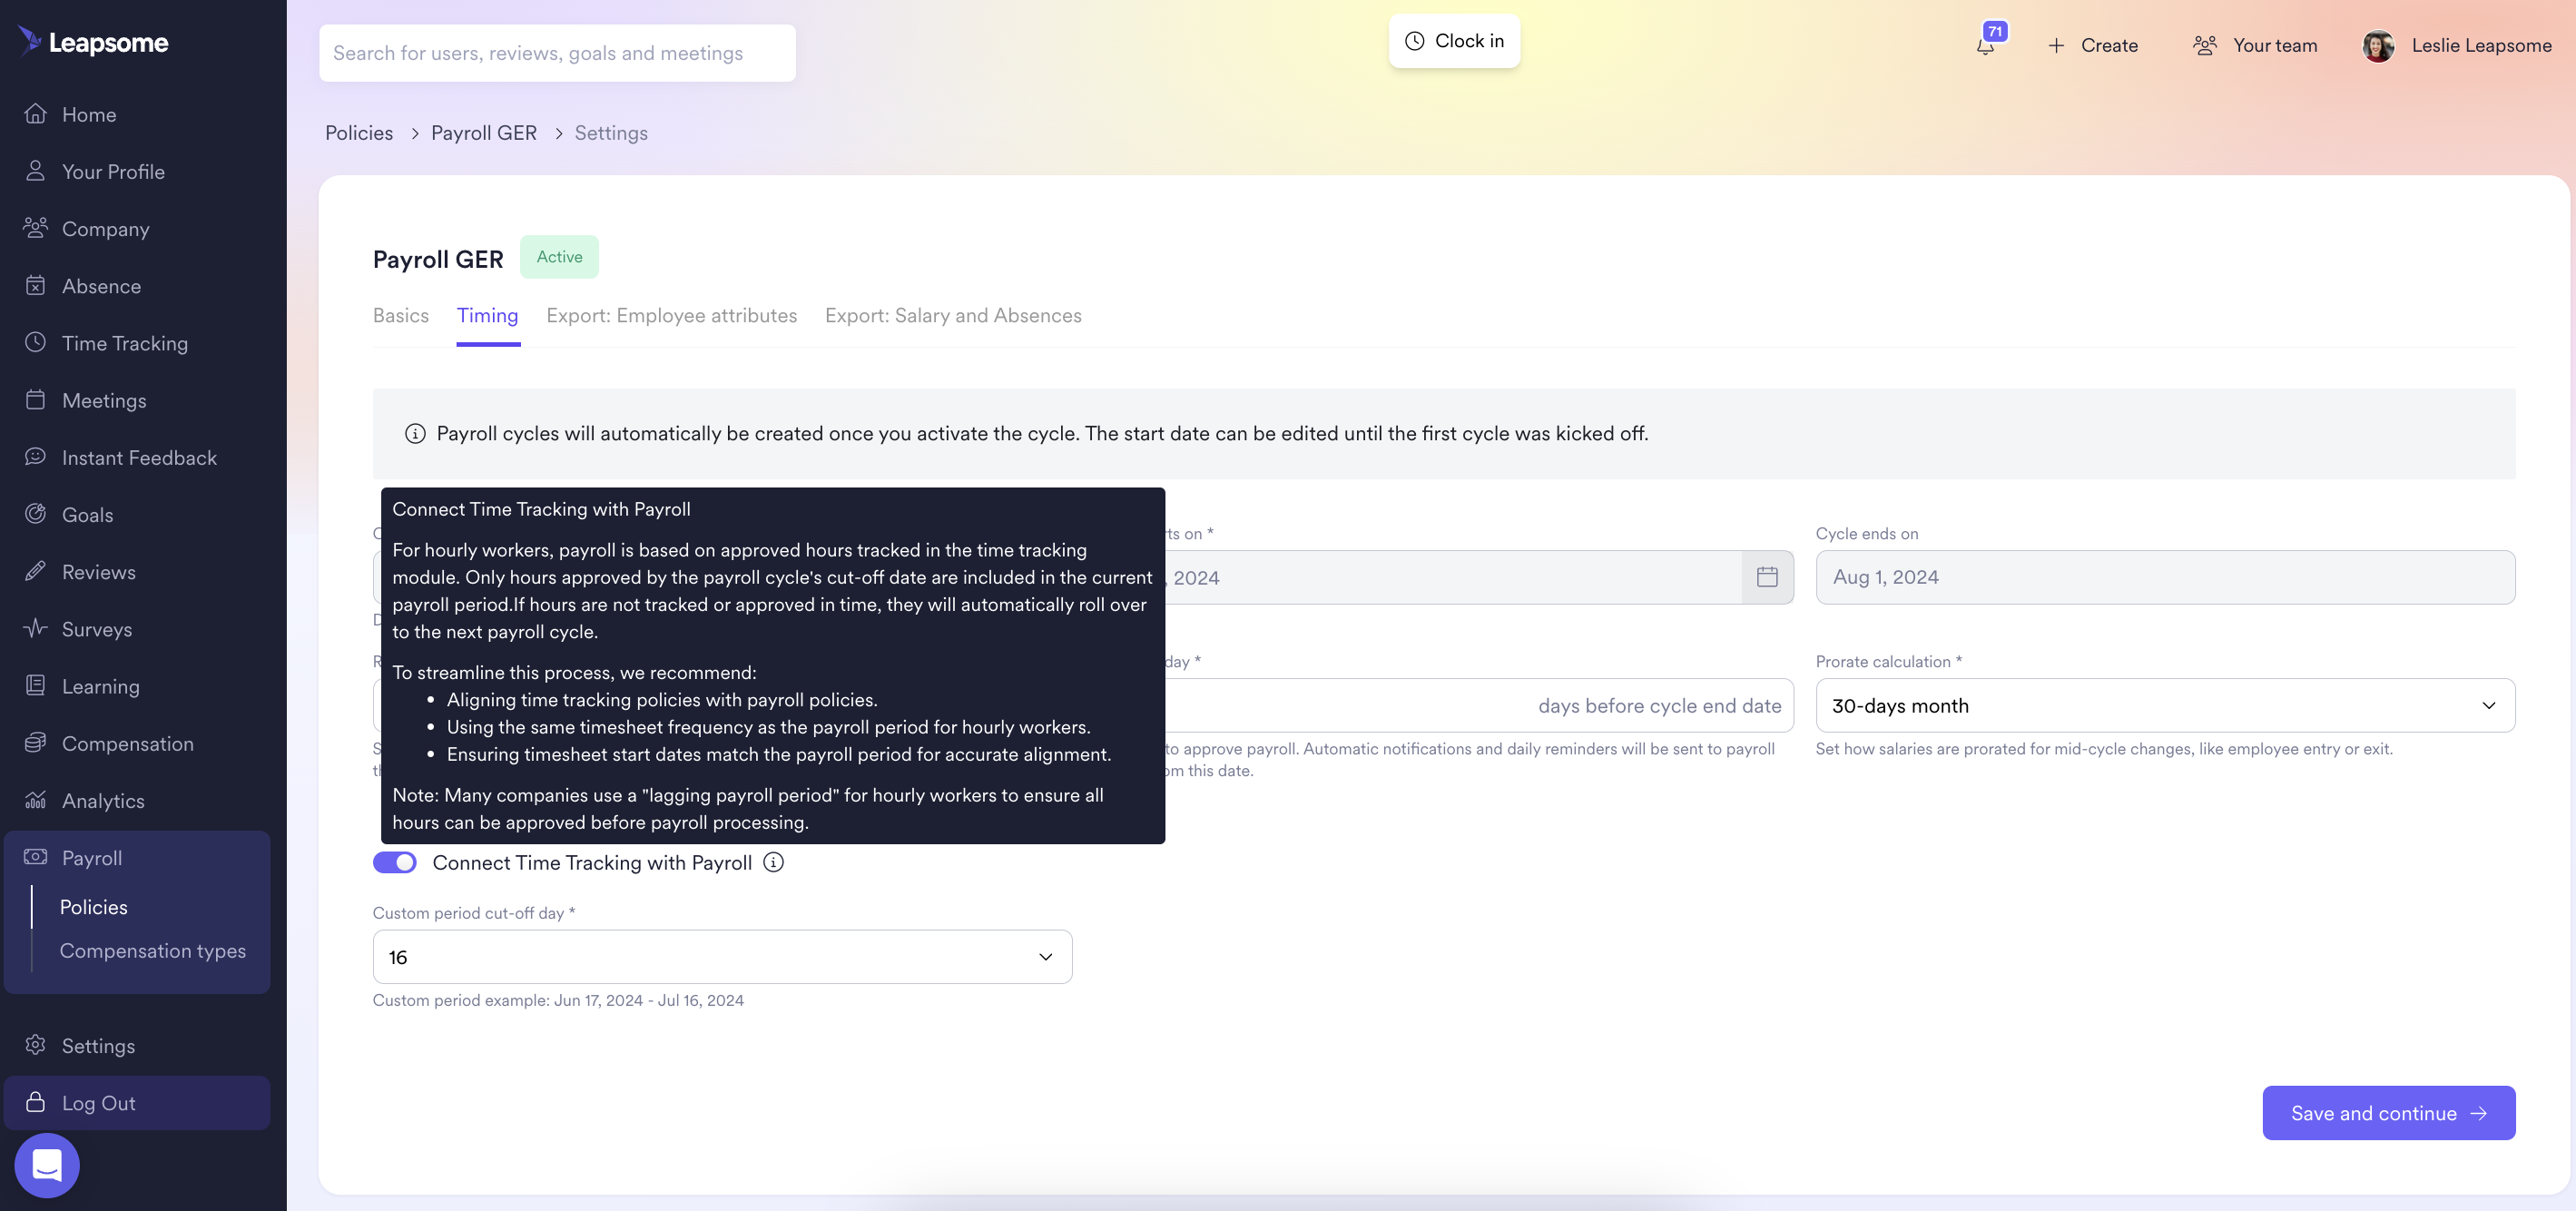Go to Compensation types in sidebar
The image size is (2576, 1211).
(152, 951)
